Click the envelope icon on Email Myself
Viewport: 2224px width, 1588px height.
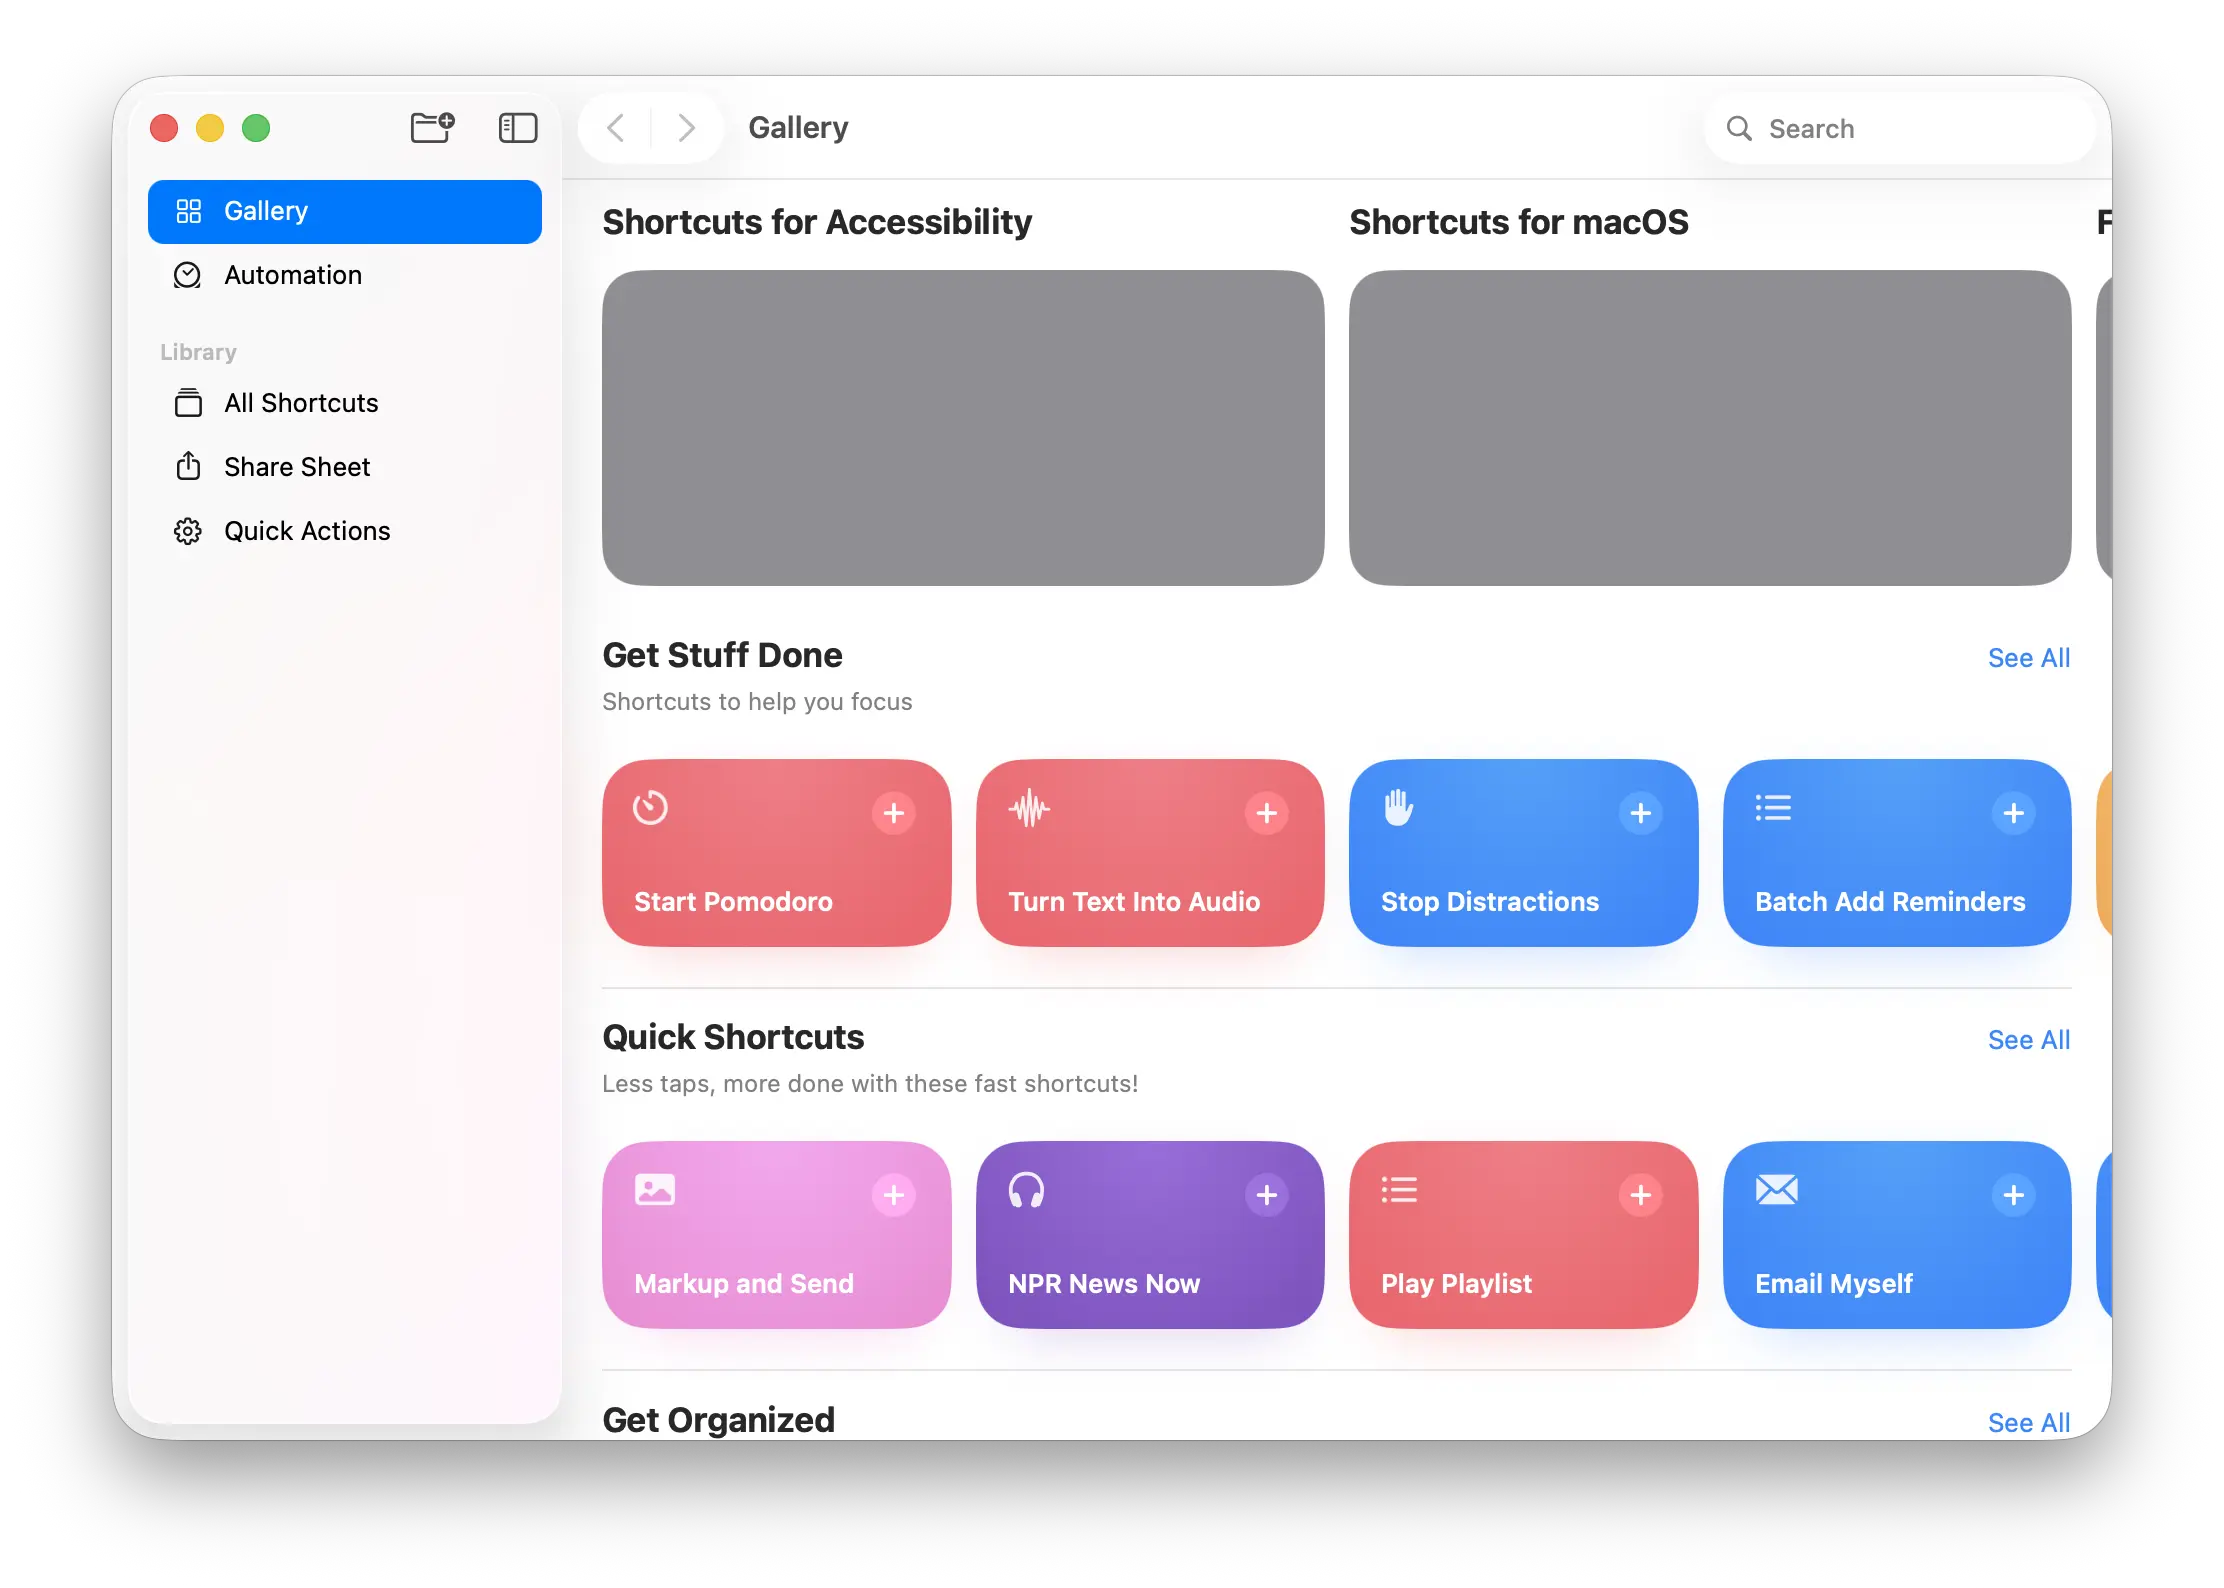(1776, 1190)
